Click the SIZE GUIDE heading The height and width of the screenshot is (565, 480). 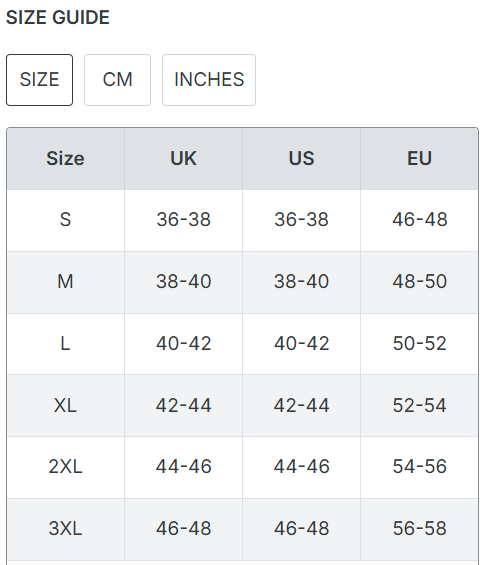pos(58,17)
